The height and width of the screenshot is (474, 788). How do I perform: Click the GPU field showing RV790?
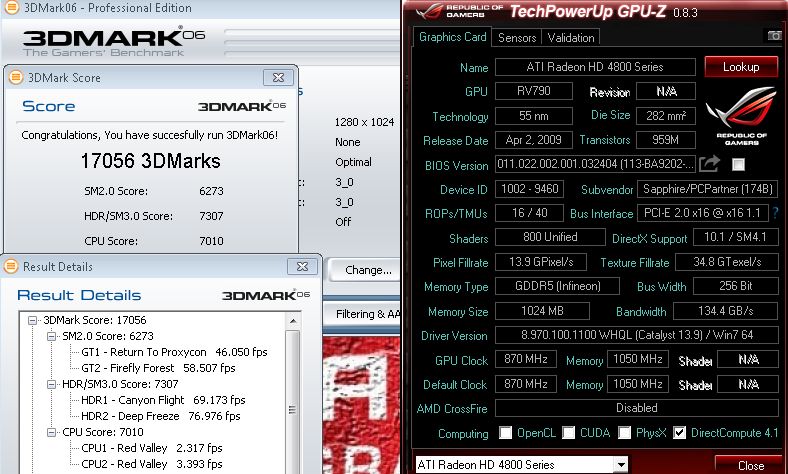click(534, 91)
